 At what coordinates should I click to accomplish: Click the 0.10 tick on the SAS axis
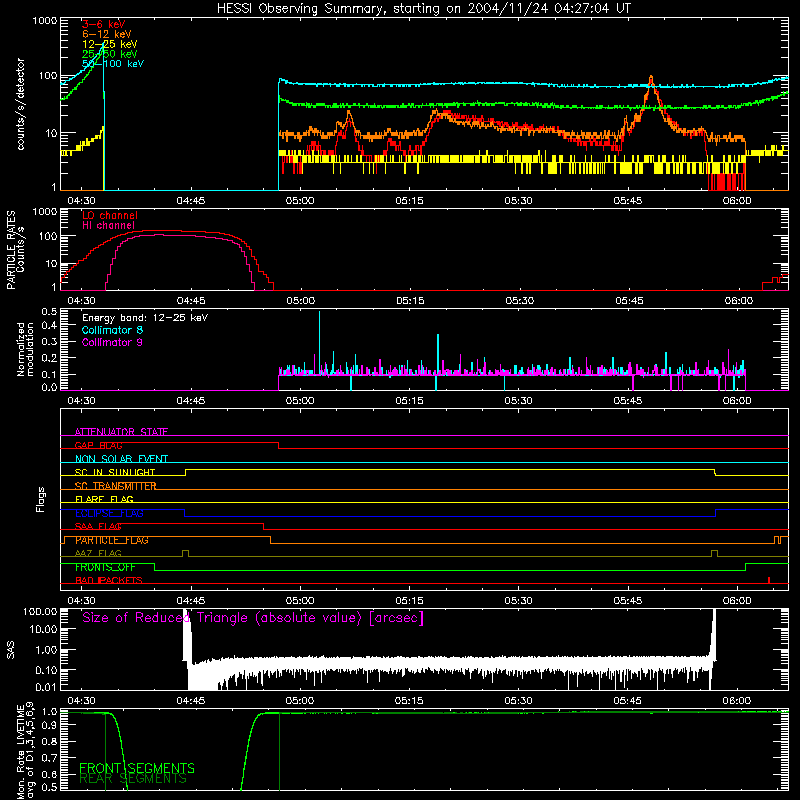46,670
